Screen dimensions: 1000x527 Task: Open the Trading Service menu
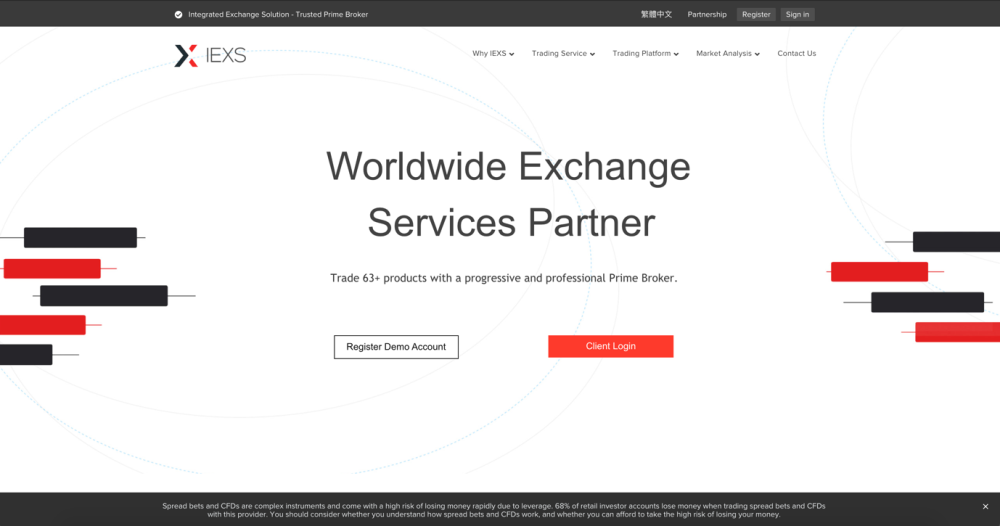563,54
